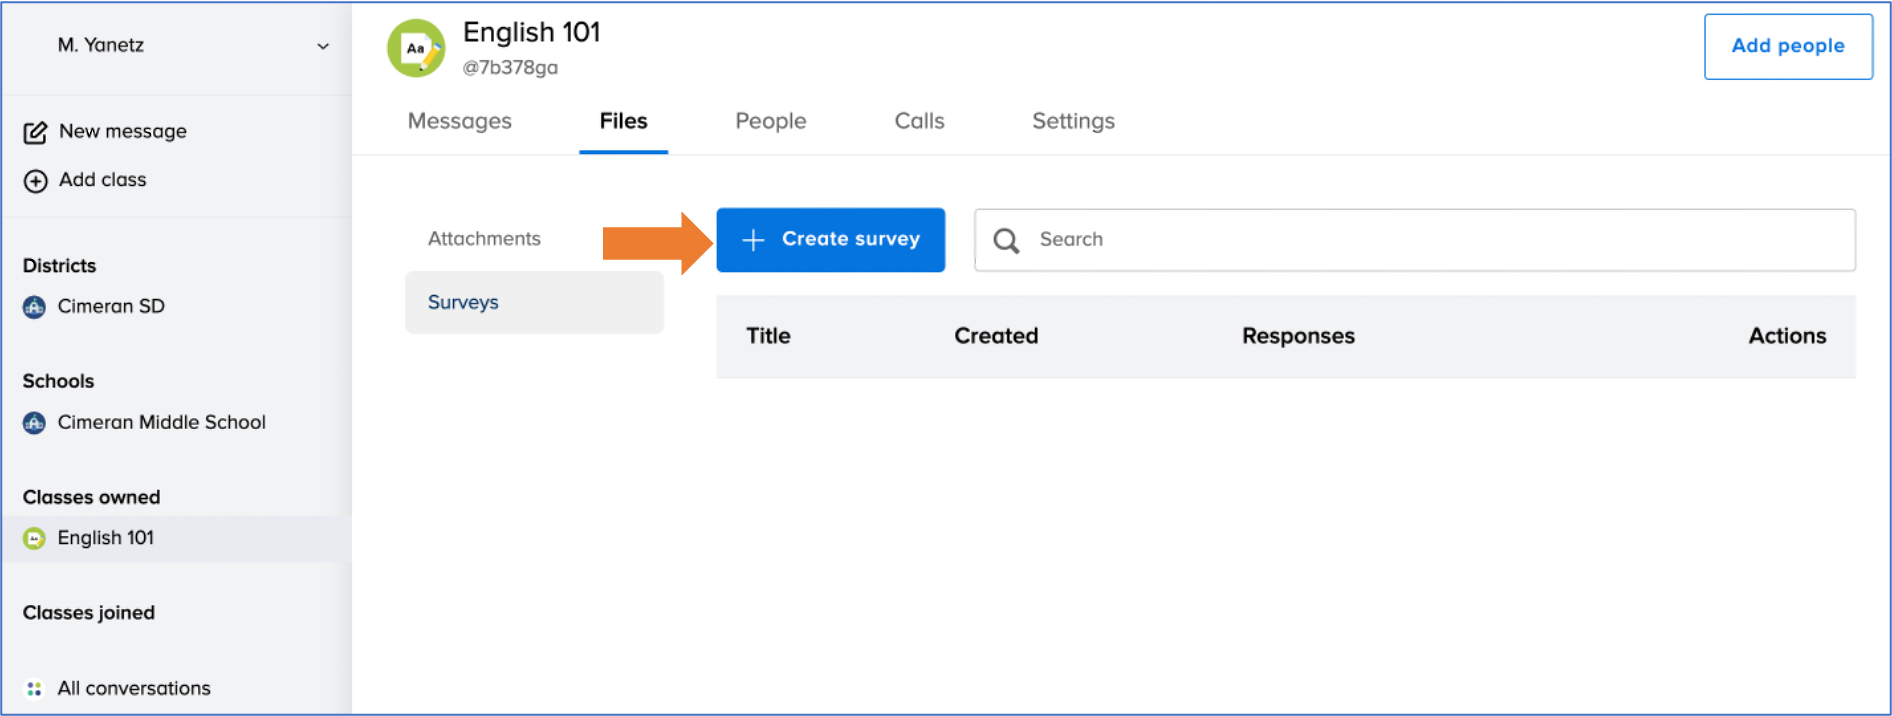Click the All conversations dots icon
This screenshot has height=716, width=1892.
pyautogui.click(x=34, y=689)
